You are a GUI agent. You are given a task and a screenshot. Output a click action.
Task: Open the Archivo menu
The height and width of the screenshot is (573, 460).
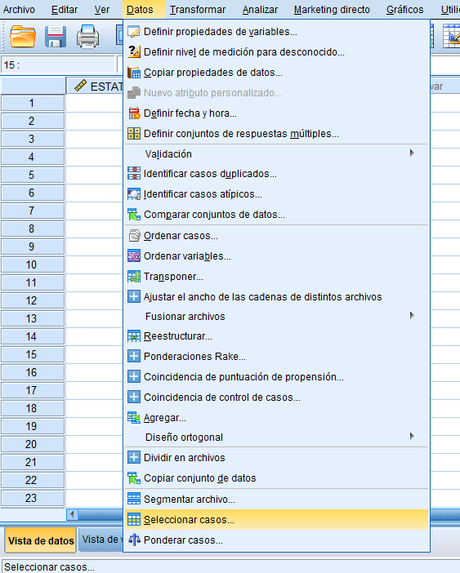(x=19, y=10)
